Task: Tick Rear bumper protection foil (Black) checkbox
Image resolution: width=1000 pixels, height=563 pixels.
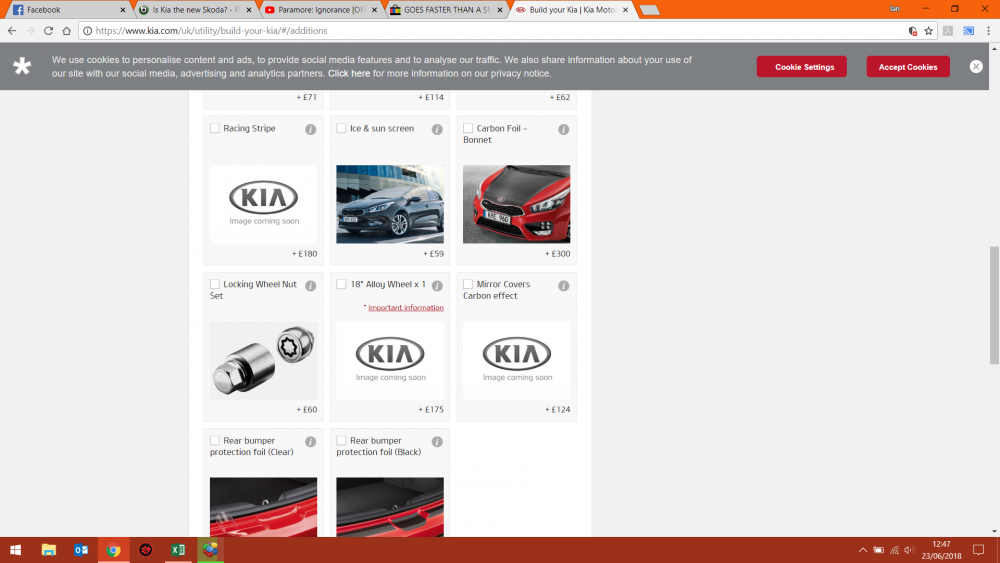Action: (x=341, y=441)
